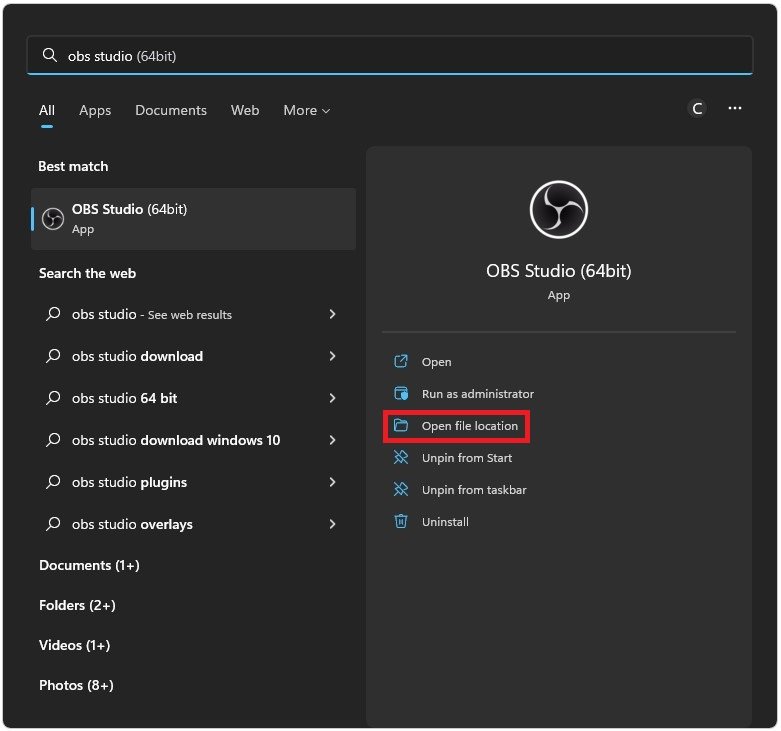Click the OBS icon in Best match result
This screenshot has width=781, height=731.
(53, 219)
